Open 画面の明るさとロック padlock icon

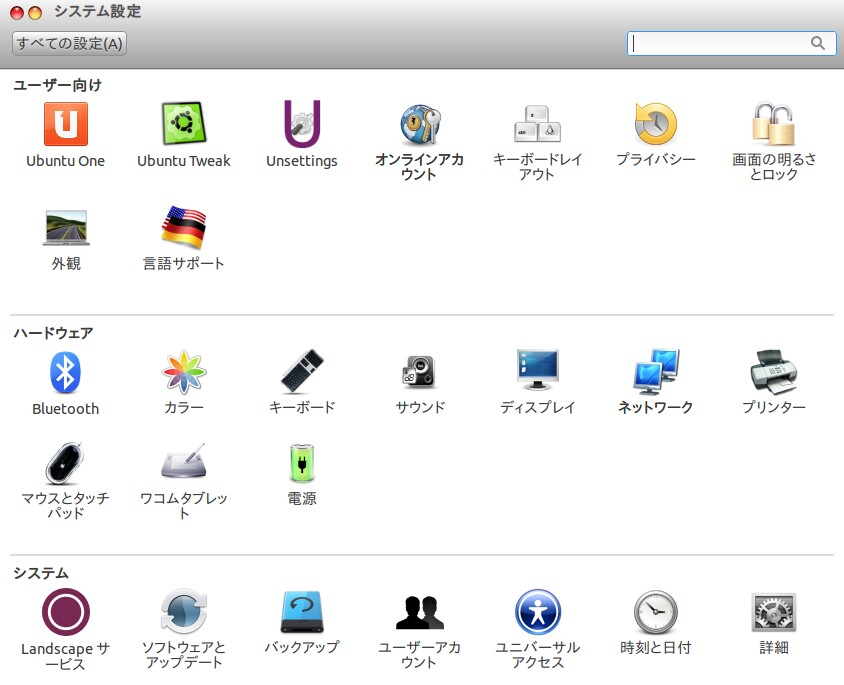click(x=773, y=124)
